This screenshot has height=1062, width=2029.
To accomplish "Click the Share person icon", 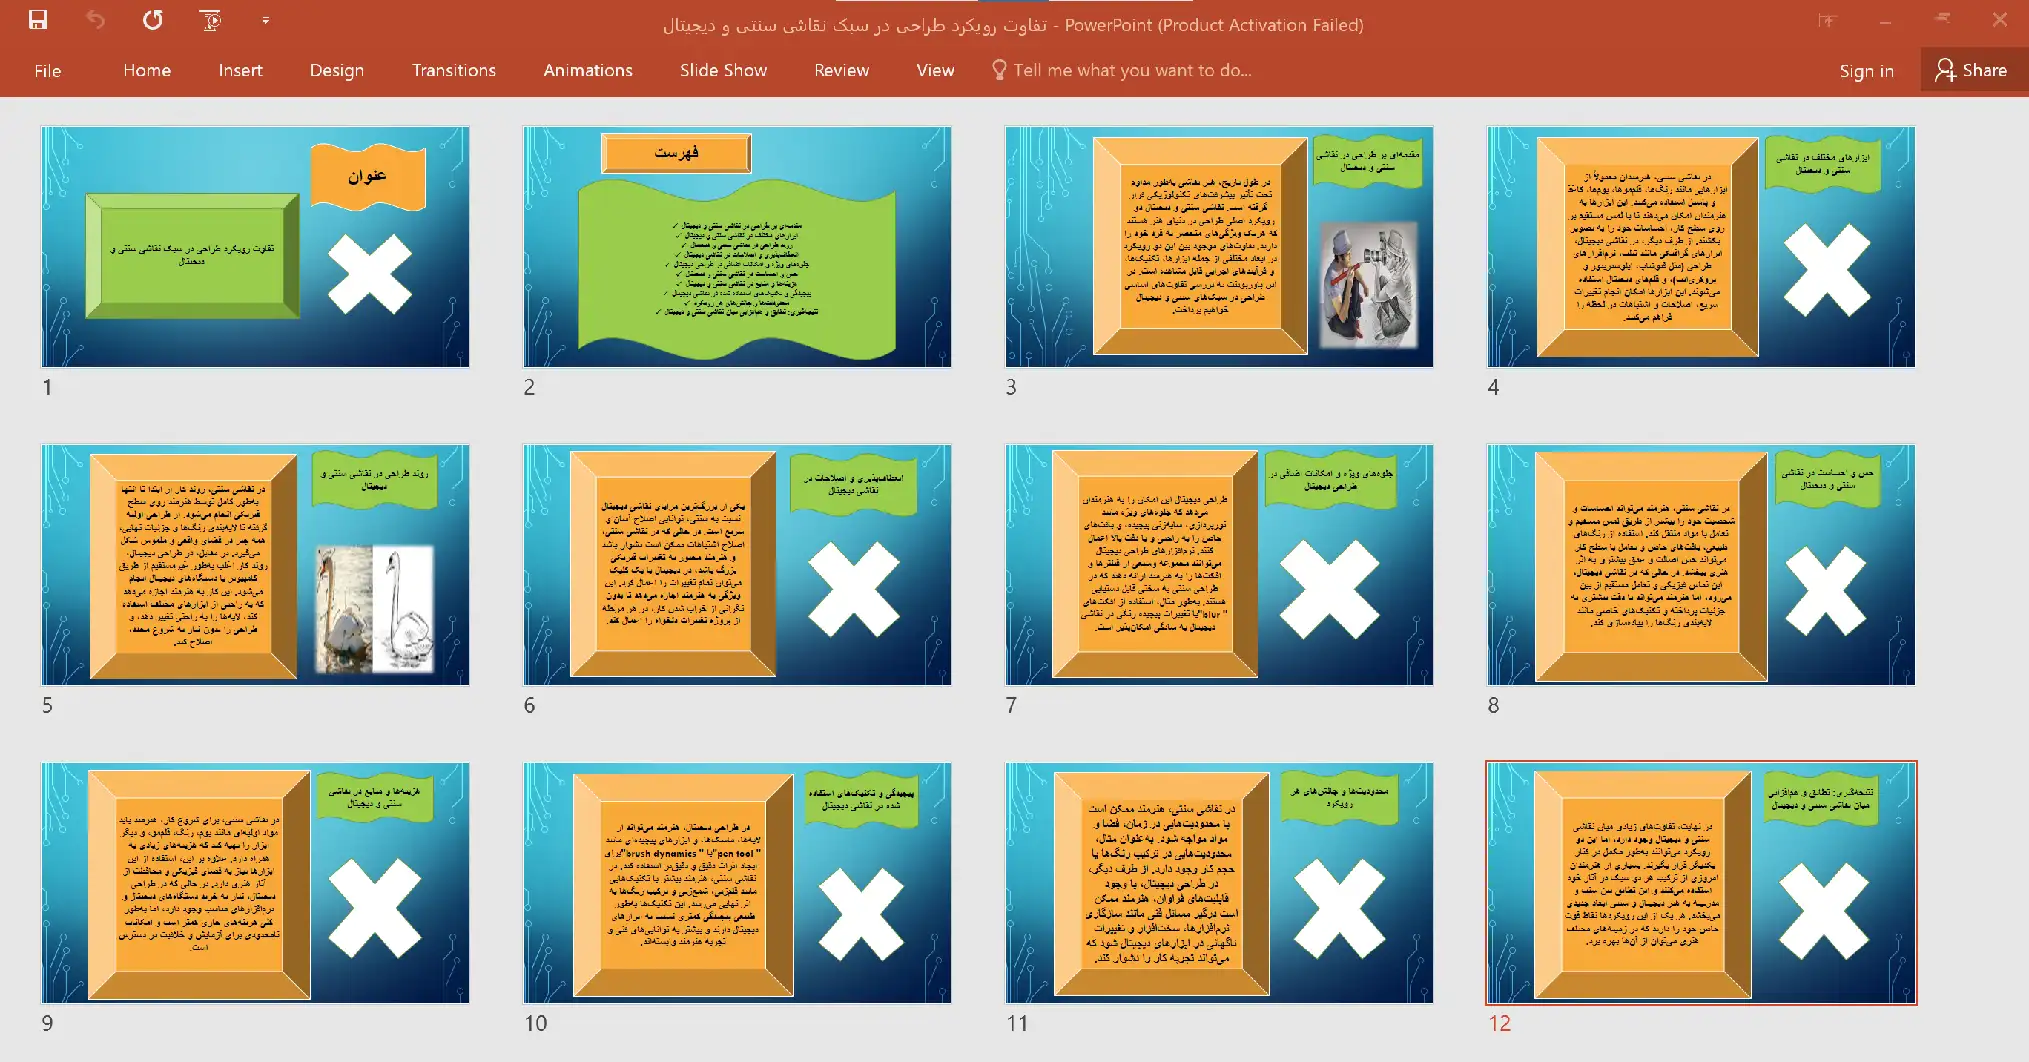I will [1945, 70].
